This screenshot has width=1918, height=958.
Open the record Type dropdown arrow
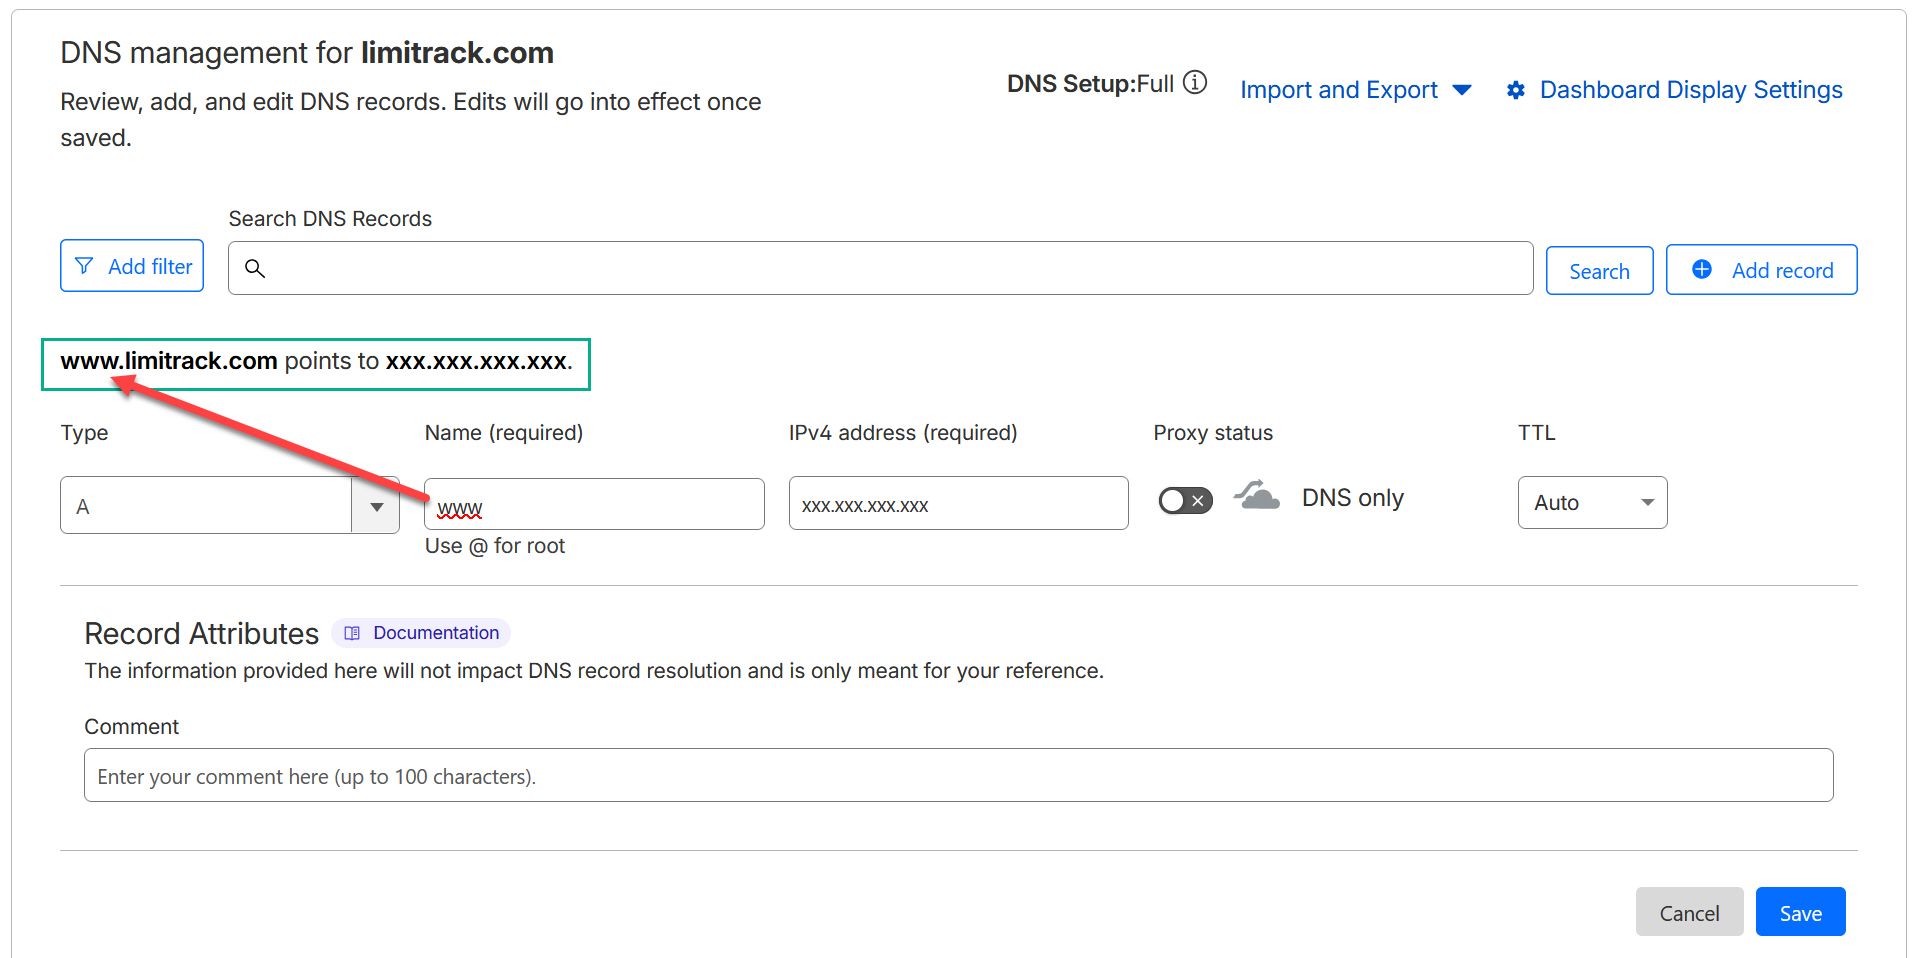pyautogui.click(x=376, y=506)
